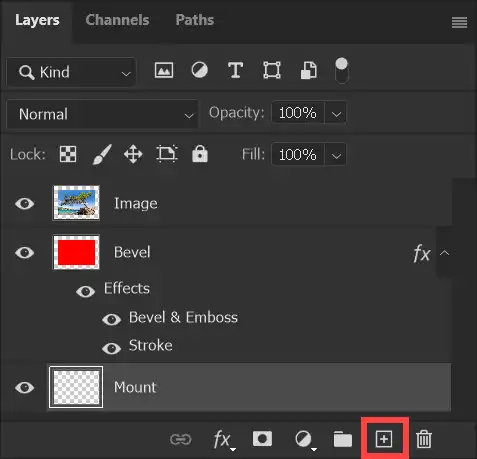Open the Normal blend mode dropdown
This screenshot has width=477, height=459.
pyautogui.click(x=102, y=114)
